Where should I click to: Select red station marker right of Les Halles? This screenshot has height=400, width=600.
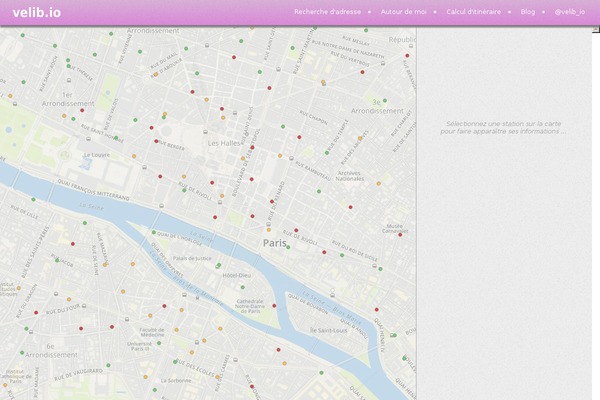252,147
